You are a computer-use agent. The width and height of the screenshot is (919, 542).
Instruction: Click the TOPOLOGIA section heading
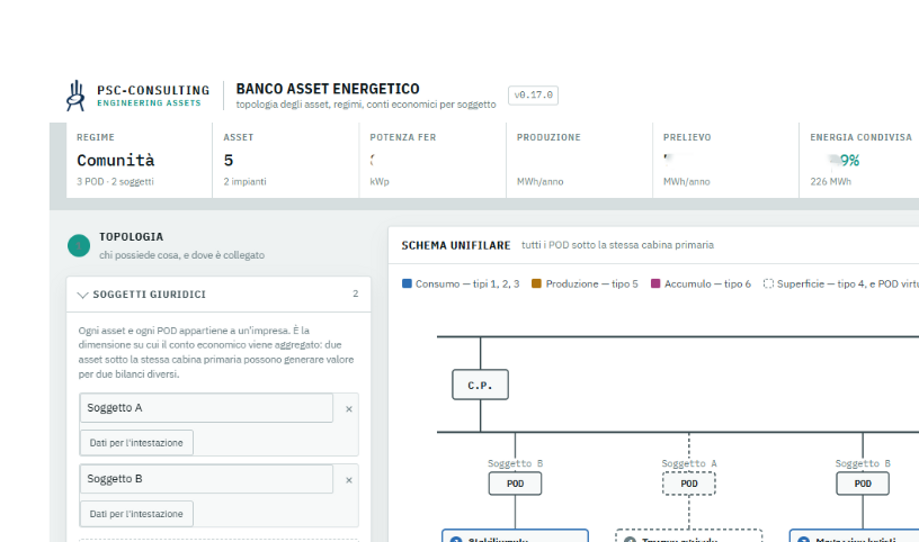(x=131, y=237)
